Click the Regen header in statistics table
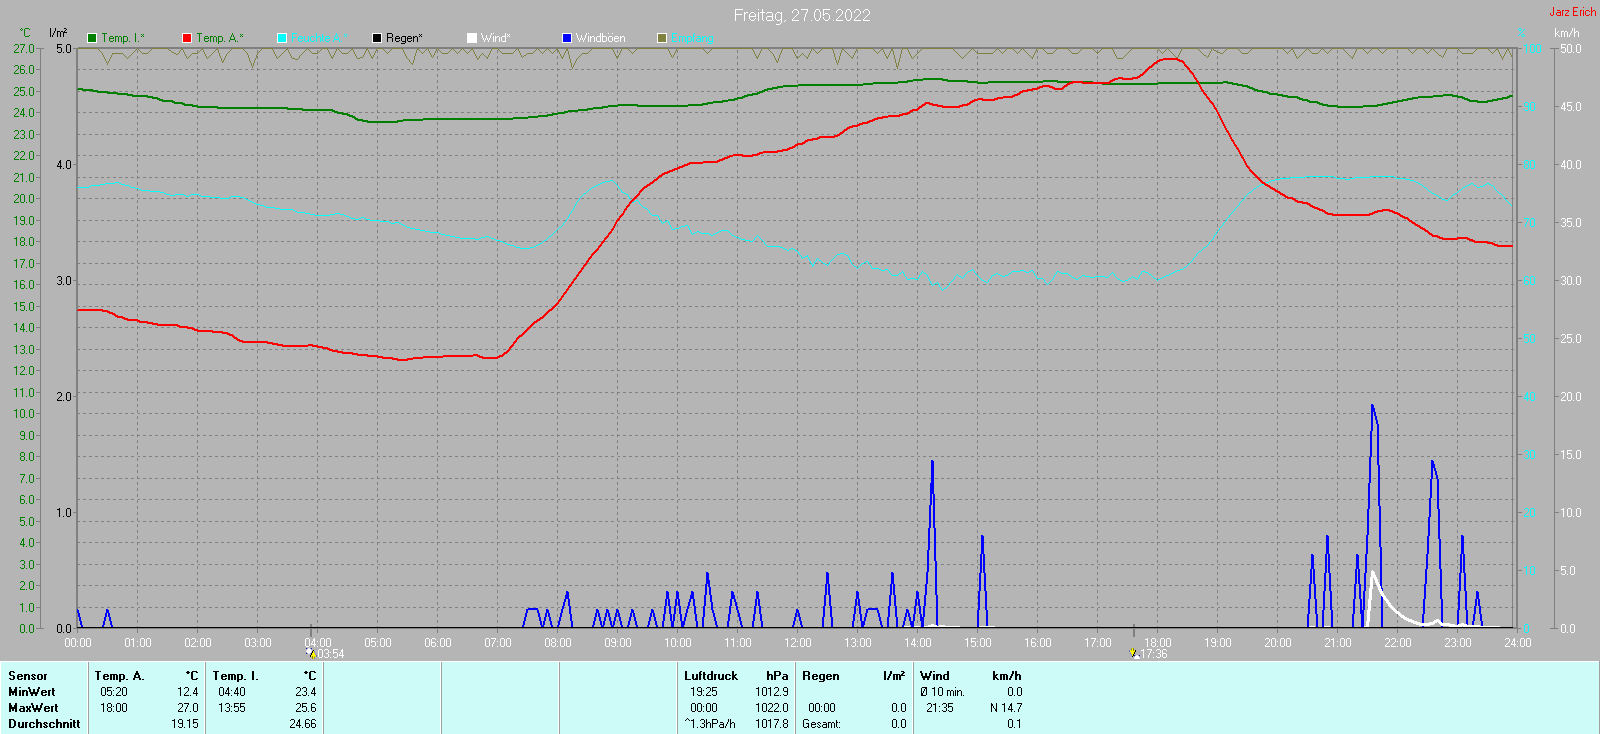 tap(820, 676)
